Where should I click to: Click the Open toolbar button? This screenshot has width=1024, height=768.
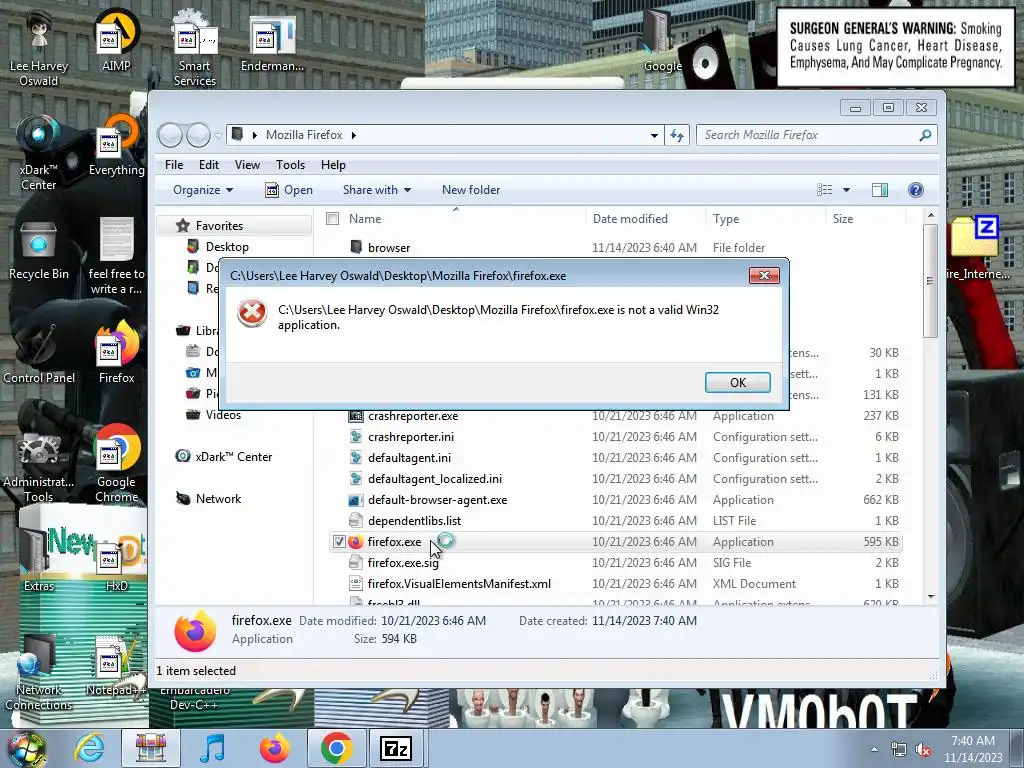289,190
